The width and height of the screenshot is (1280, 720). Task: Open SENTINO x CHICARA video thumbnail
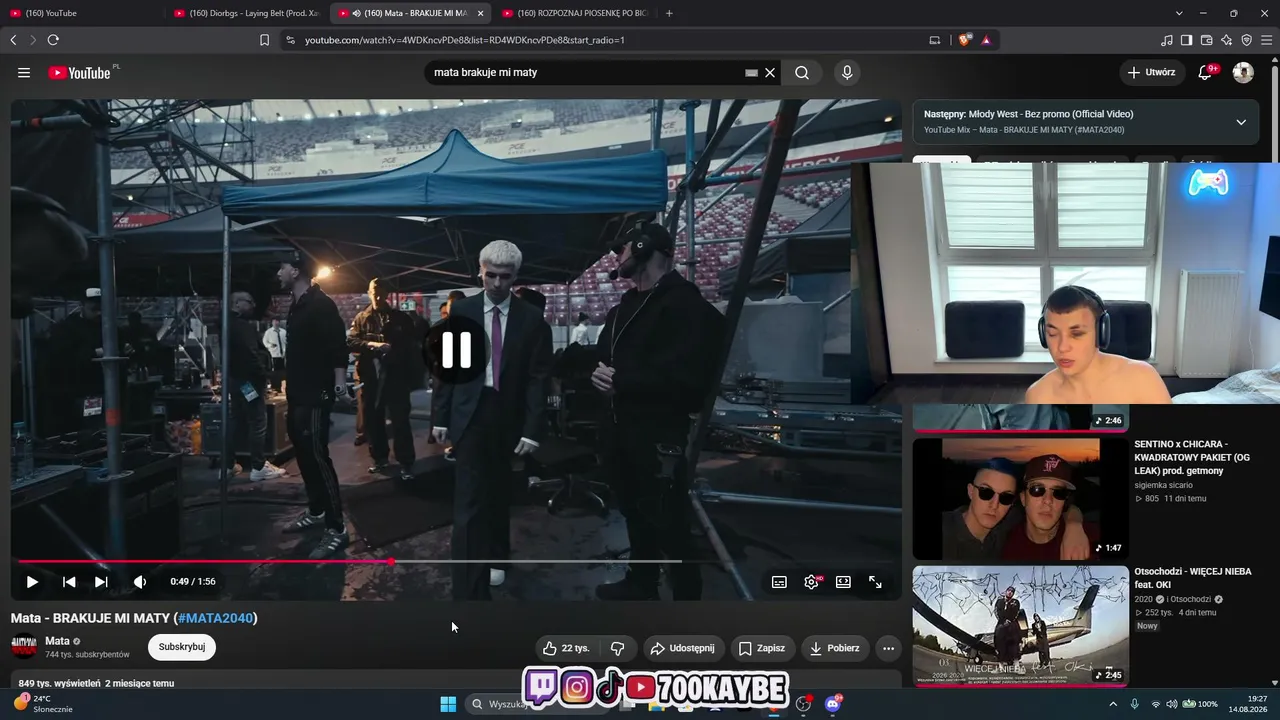pyautogui.click(x=1020, y=499)
